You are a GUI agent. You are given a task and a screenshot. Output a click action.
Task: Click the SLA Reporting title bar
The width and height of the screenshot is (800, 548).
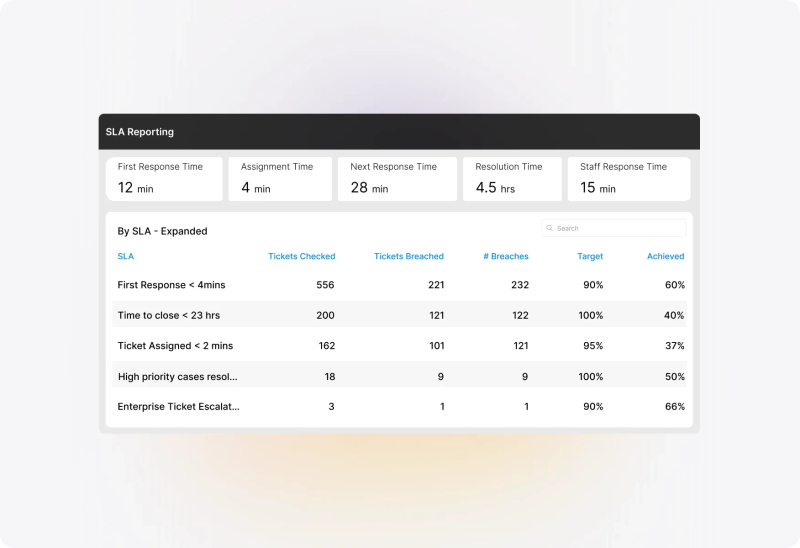pos(399,132)
